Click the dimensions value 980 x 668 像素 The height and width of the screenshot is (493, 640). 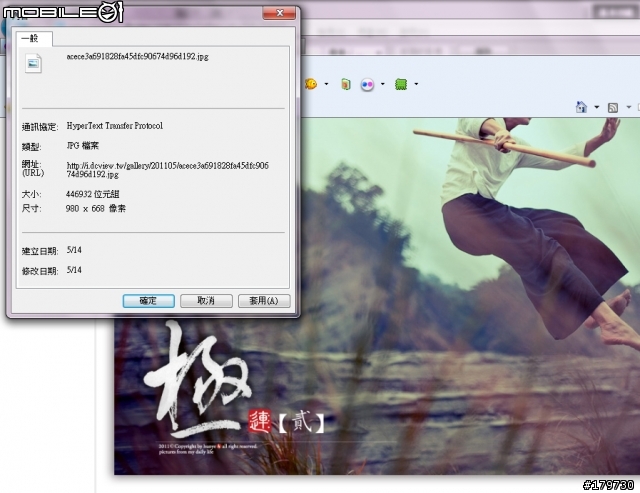coord(96,209)
